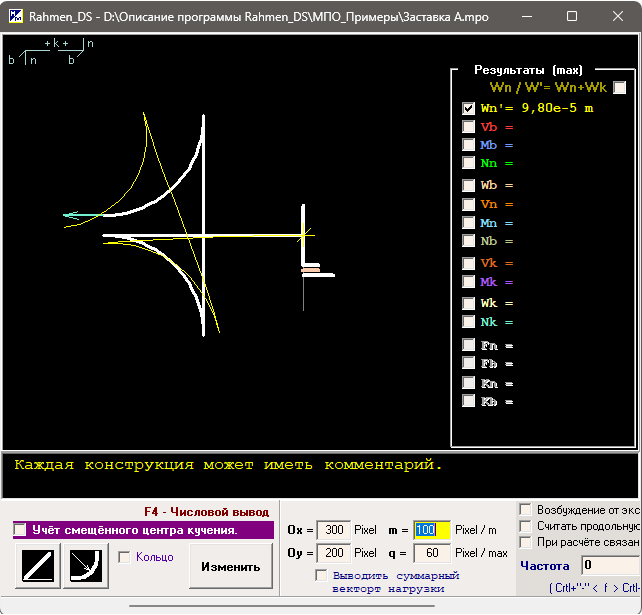This screenshot has height=615, width=642.
Task: Click the Частота frequency input field
Action: [610, 566]
